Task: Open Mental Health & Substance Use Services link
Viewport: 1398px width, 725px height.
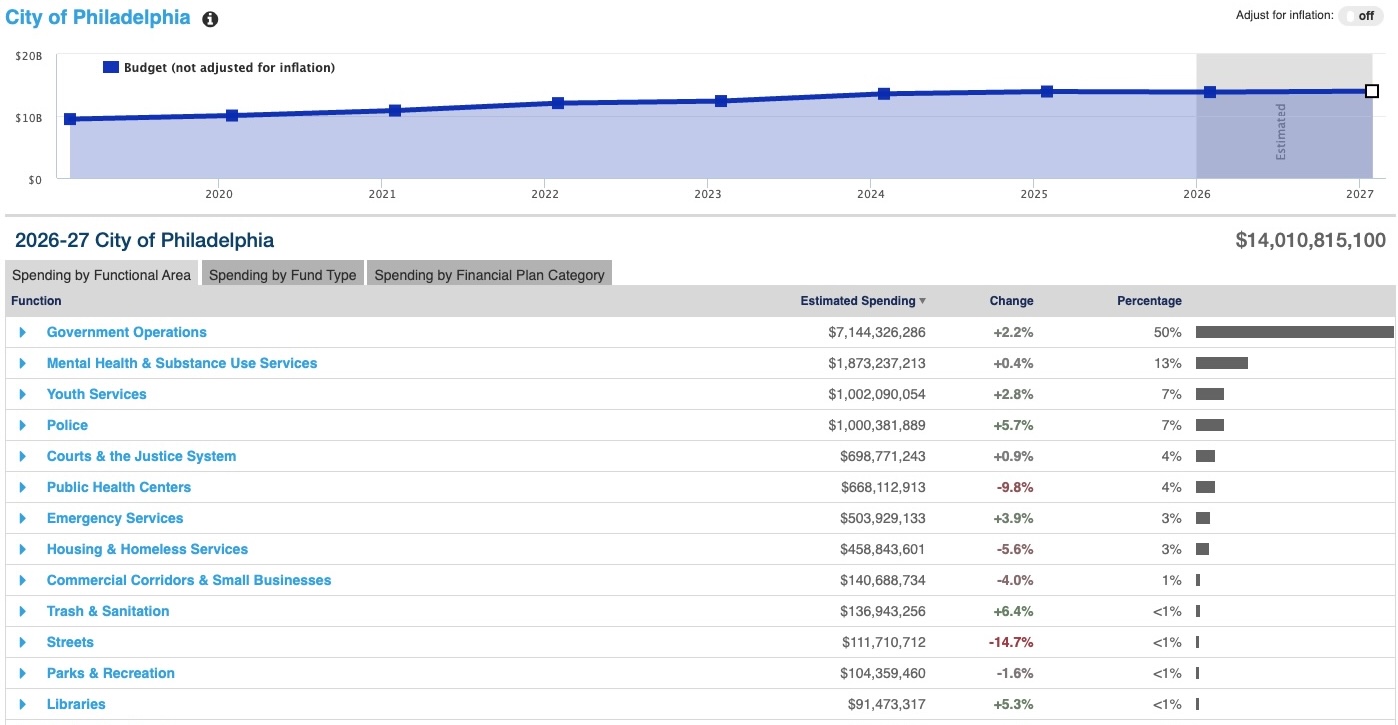Action: tap(182, 363)
